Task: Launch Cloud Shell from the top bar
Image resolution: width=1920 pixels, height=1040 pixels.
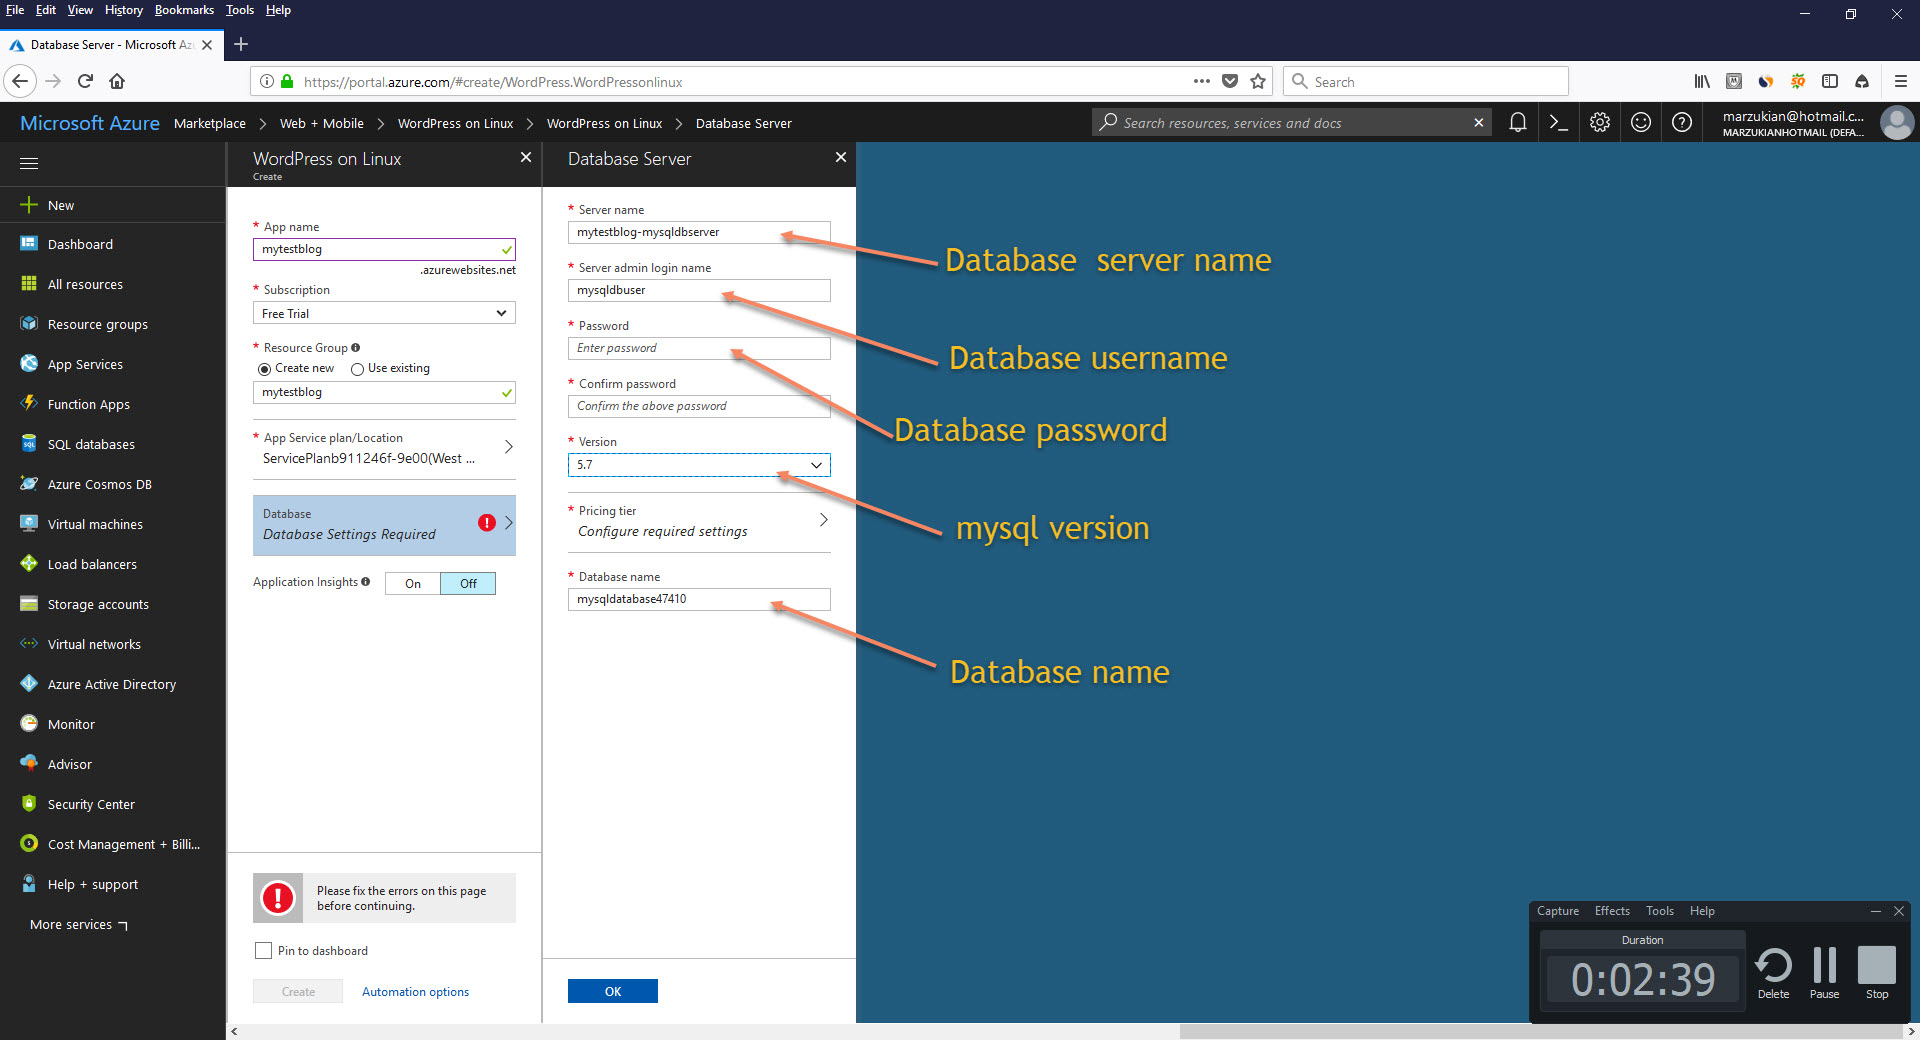Action: pos(1558,122)
